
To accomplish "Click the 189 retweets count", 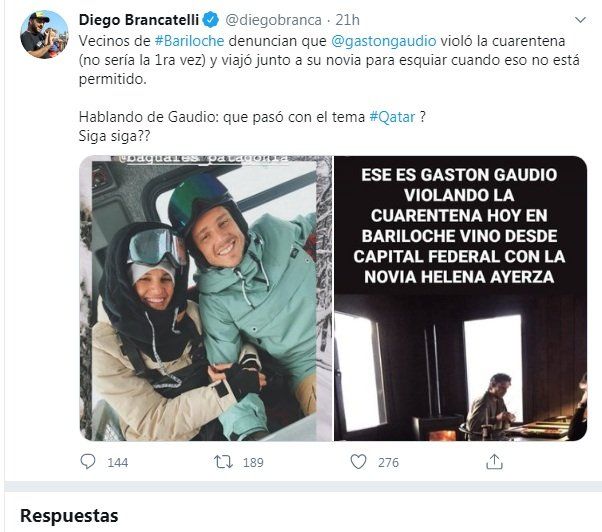I will (253, 463).
